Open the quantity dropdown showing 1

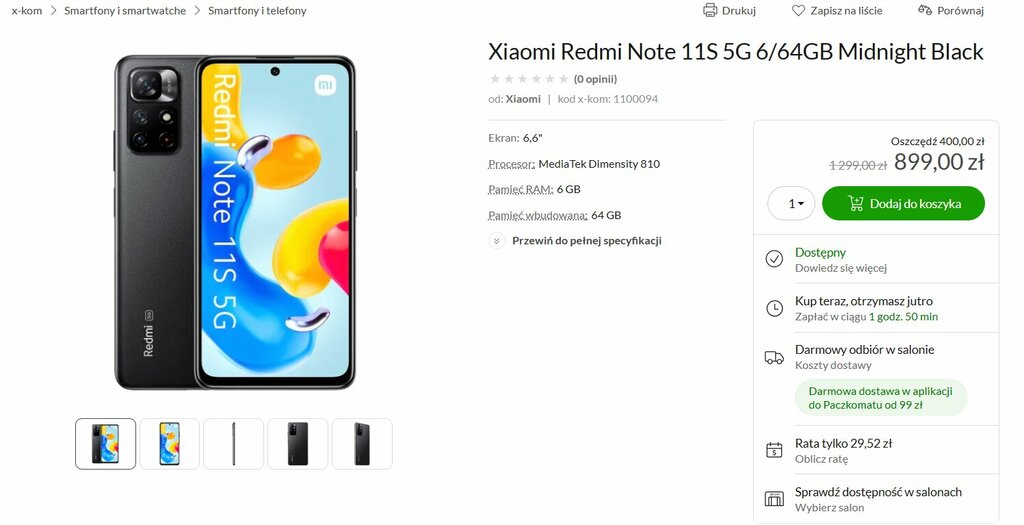(x=791, y=204)
